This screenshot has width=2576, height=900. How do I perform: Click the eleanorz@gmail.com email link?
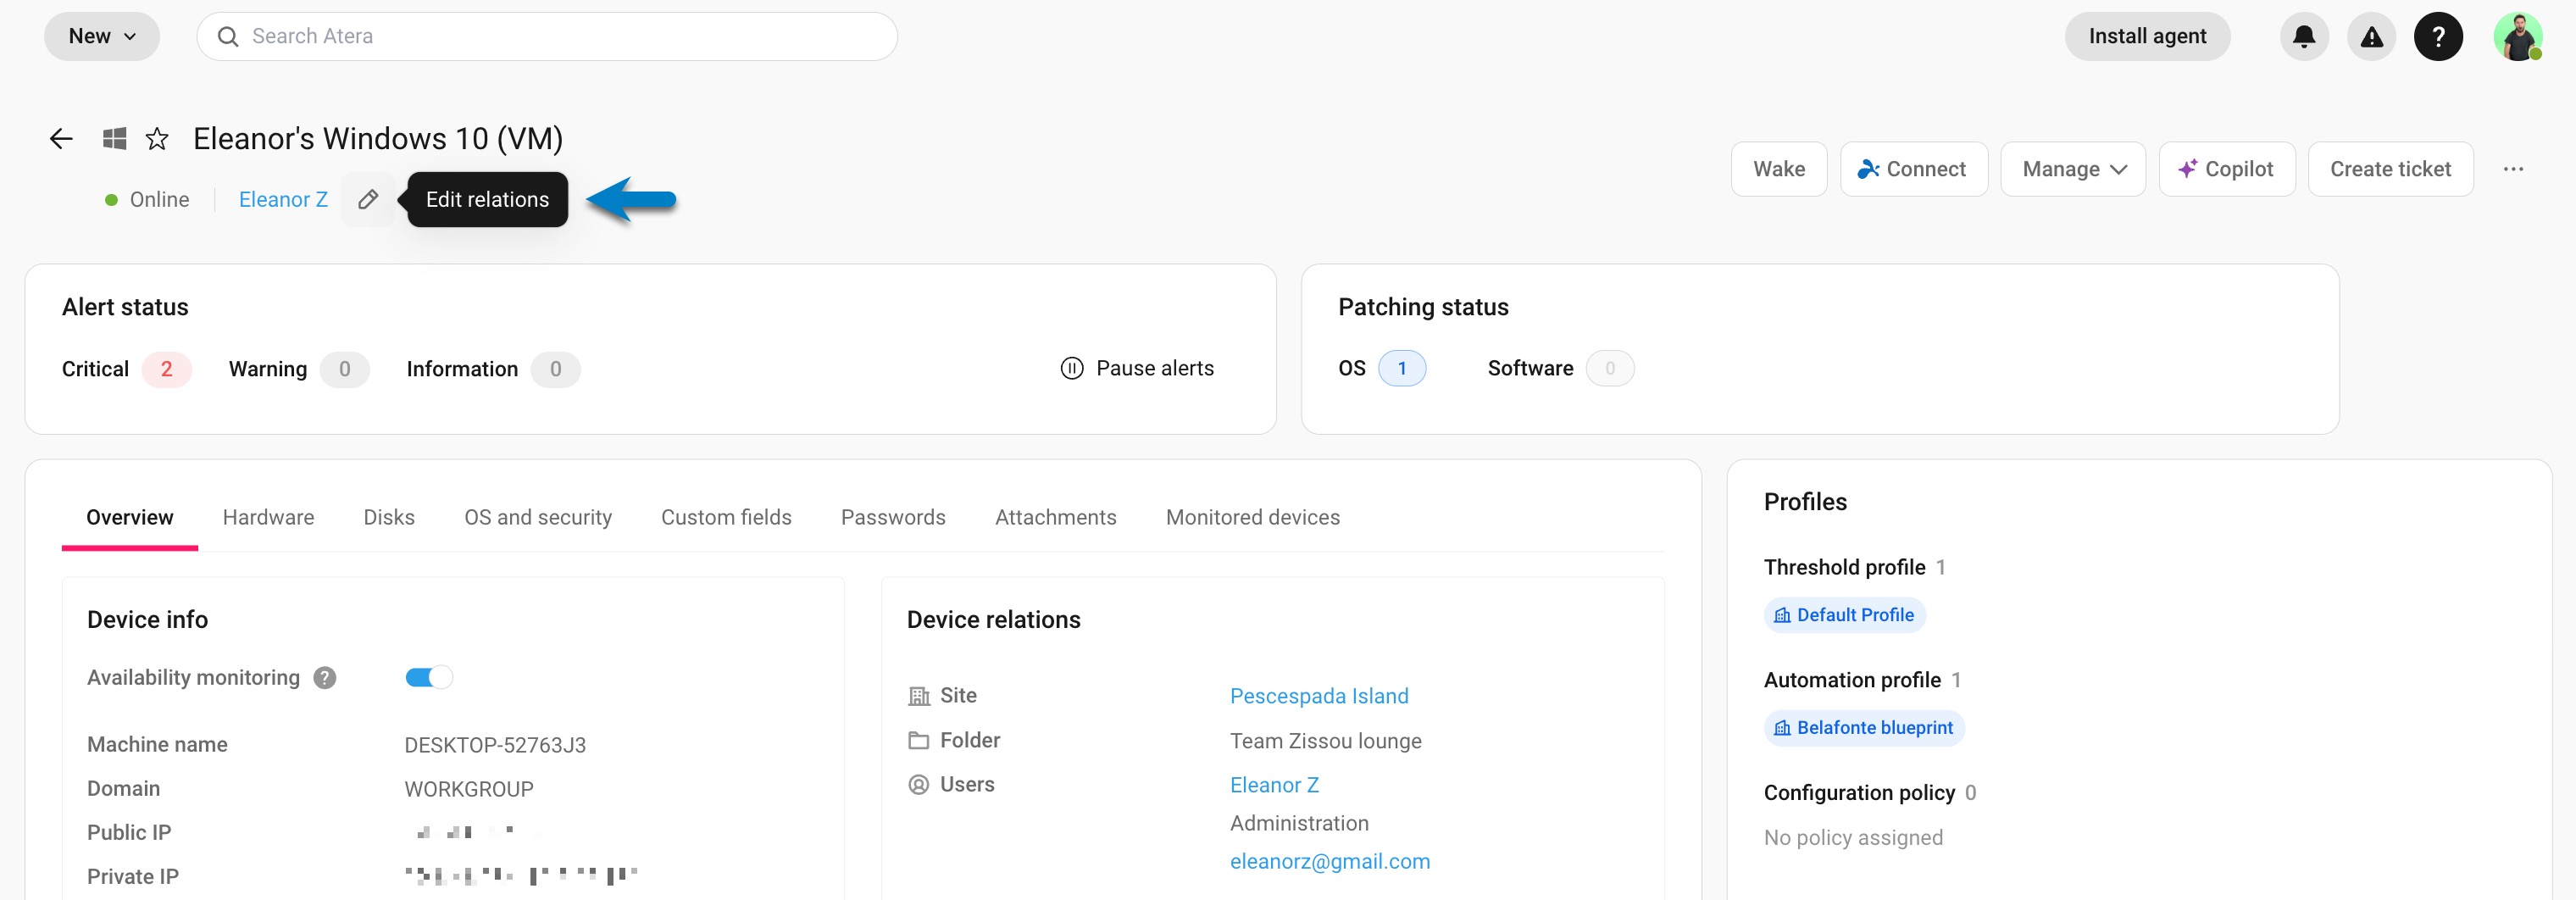pos(1330,861)
